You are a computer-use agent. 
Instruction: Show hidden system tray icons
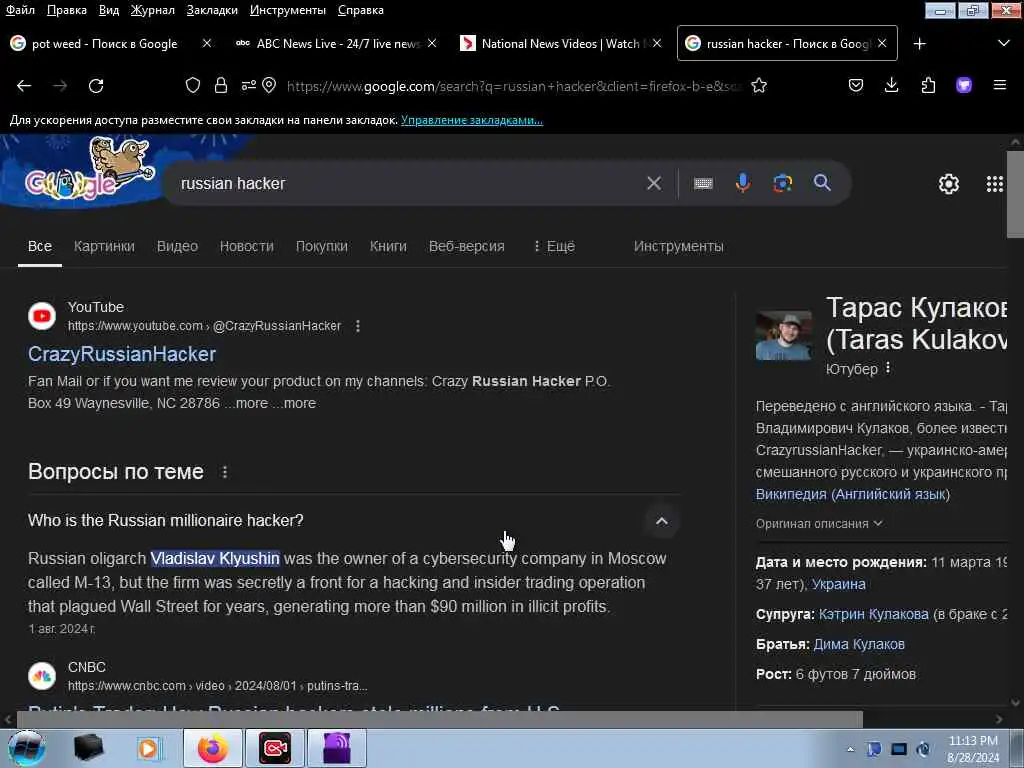[x=850, y=749]
